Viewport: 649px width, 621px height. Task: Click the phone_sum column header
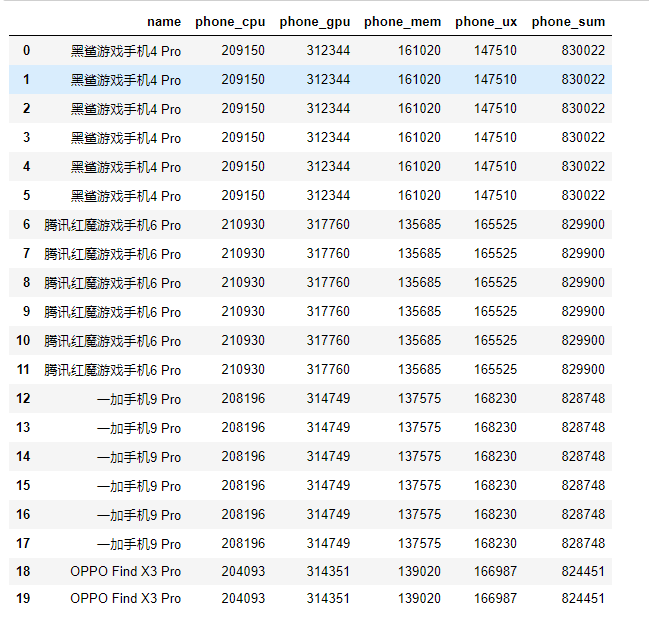(568, 22)
